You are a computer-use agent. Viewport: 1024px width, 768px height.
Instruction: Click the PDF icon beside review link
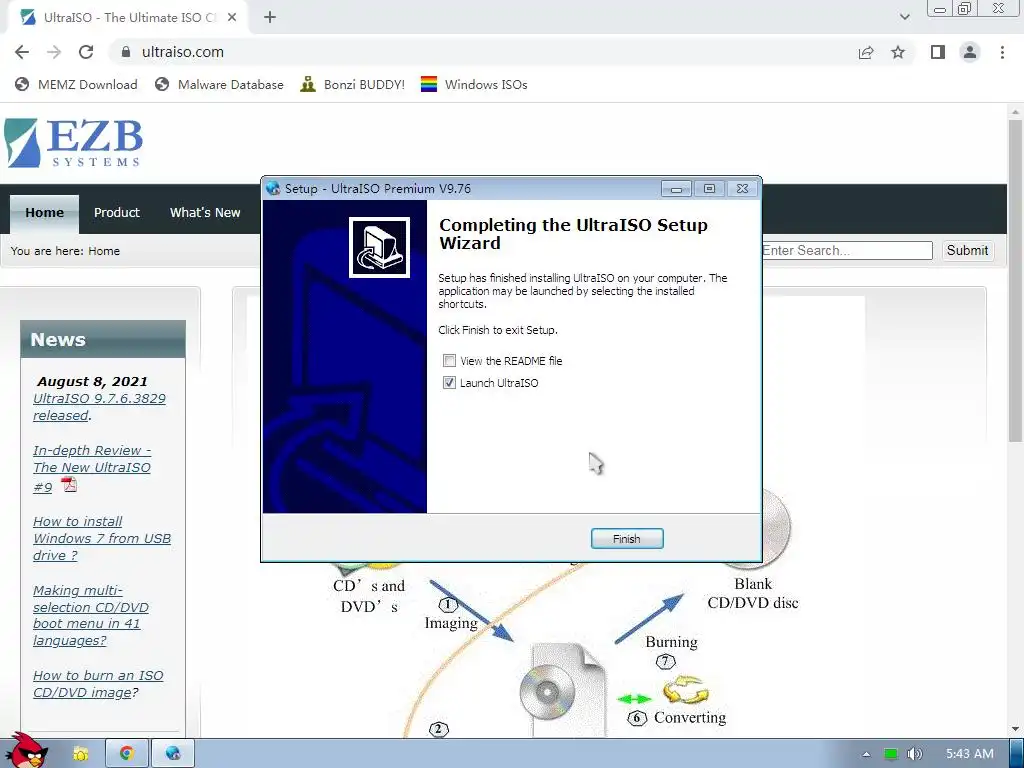[69, 485]
